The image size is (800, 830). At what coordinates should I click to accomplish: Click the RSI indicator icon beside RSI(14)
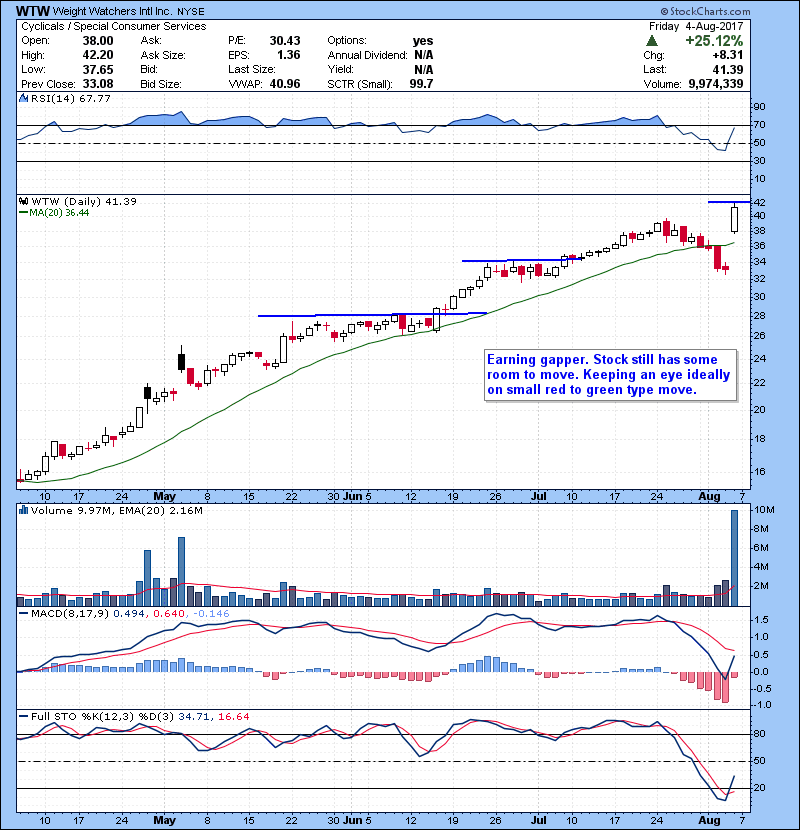click(x=23, y=98)
